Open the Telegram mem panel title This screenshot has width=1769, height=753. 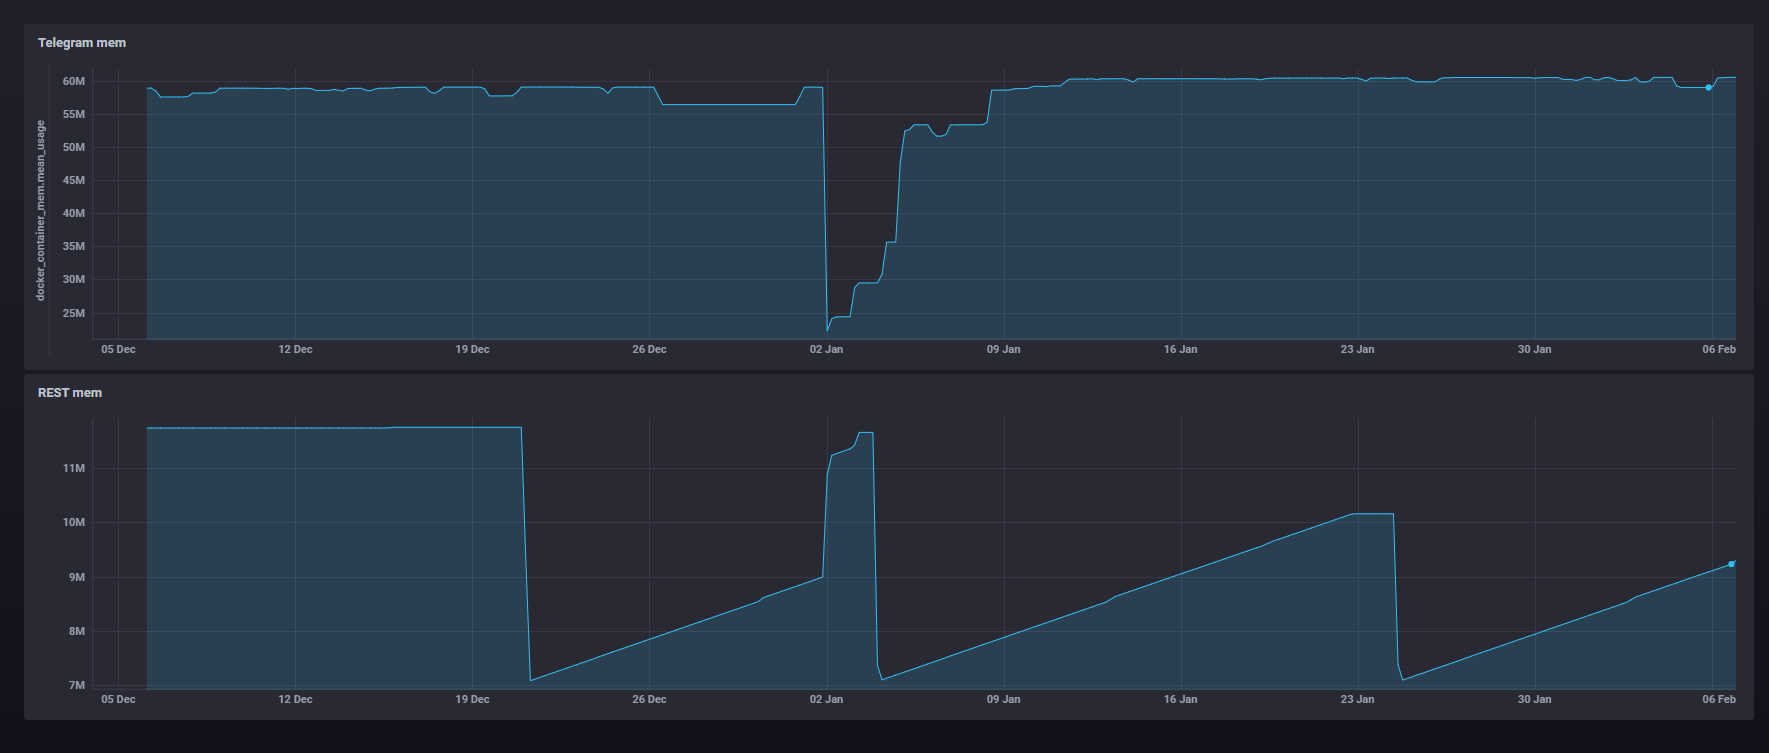tap(82, 43)
